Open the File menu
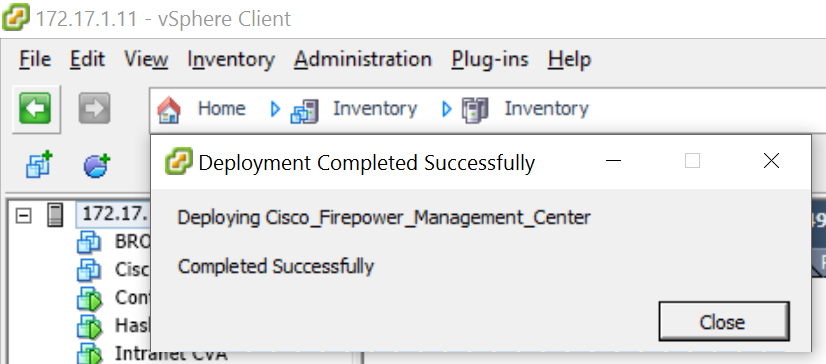The height and width of the screenshot is (364, 826). point(35,59)
